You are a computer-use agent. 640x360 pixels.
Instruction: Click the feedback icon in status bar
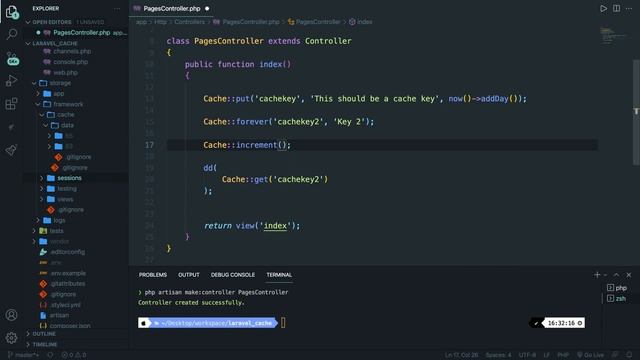coord(615,355)
